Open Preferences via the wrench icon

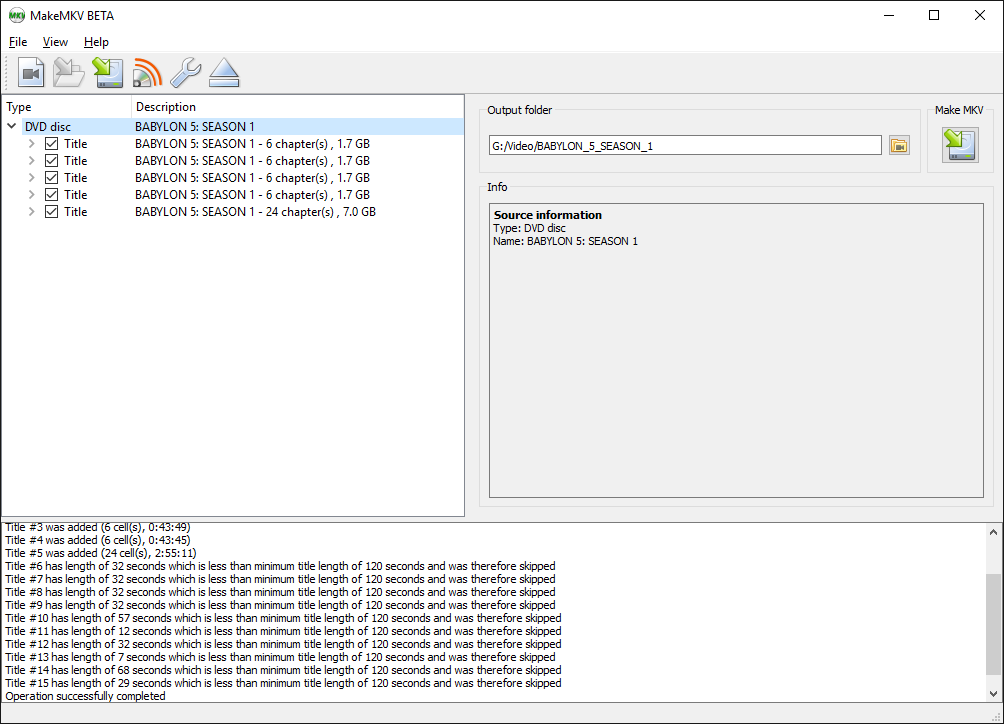click(185, 73)
